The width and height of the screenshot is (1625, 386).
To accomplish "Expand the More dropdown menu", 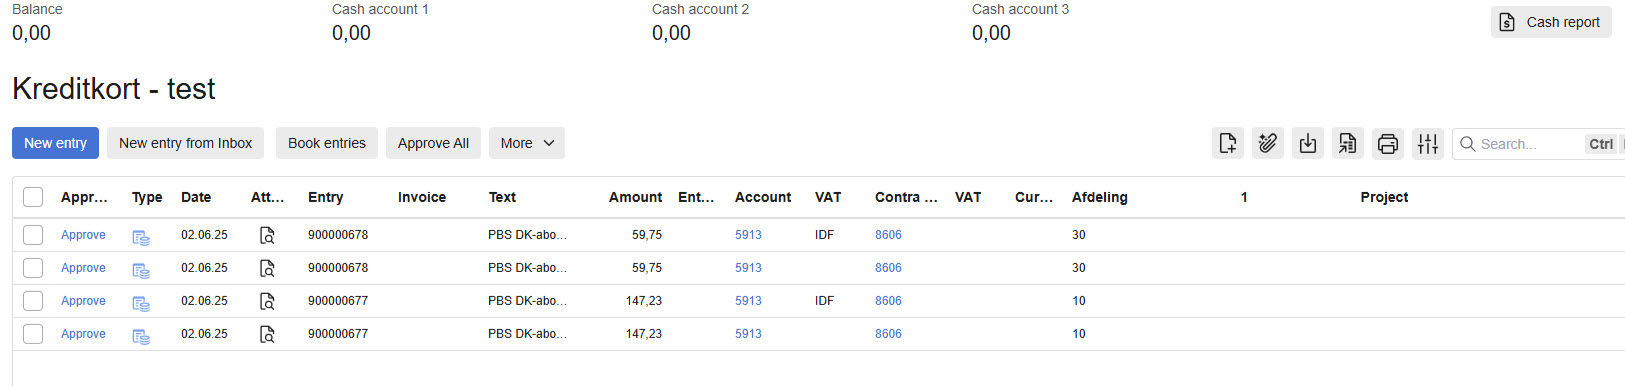I will pyautogui.click(x=527, y=143).
